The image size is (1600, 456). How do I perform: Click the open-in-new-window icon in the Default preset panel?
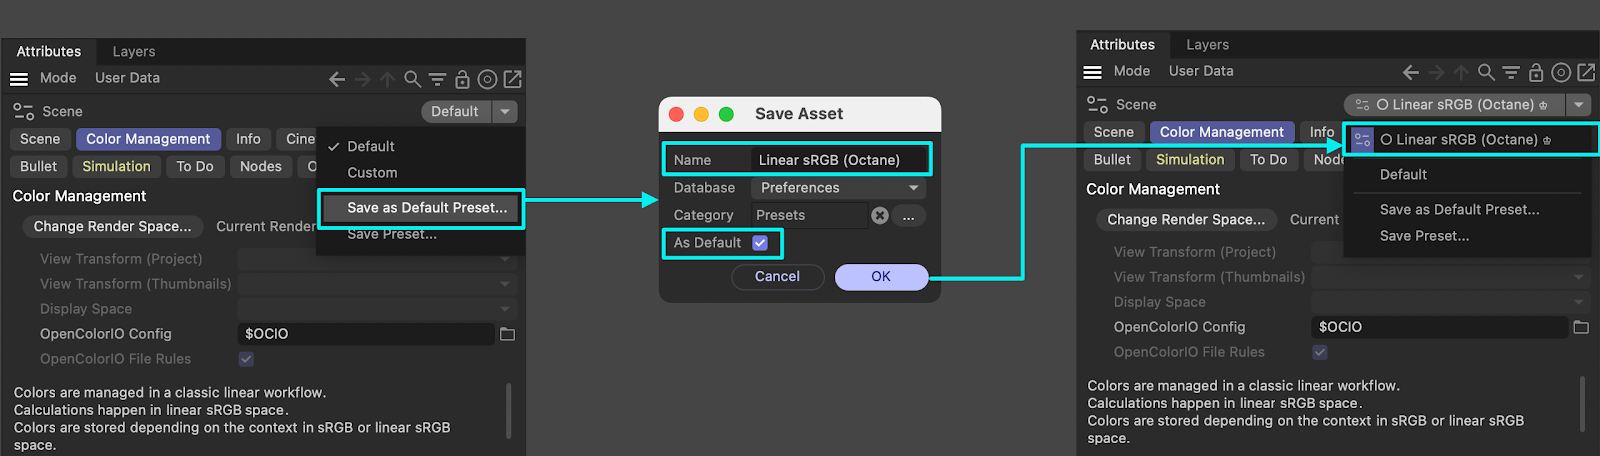pyautogui.click(x=512, y=79)
